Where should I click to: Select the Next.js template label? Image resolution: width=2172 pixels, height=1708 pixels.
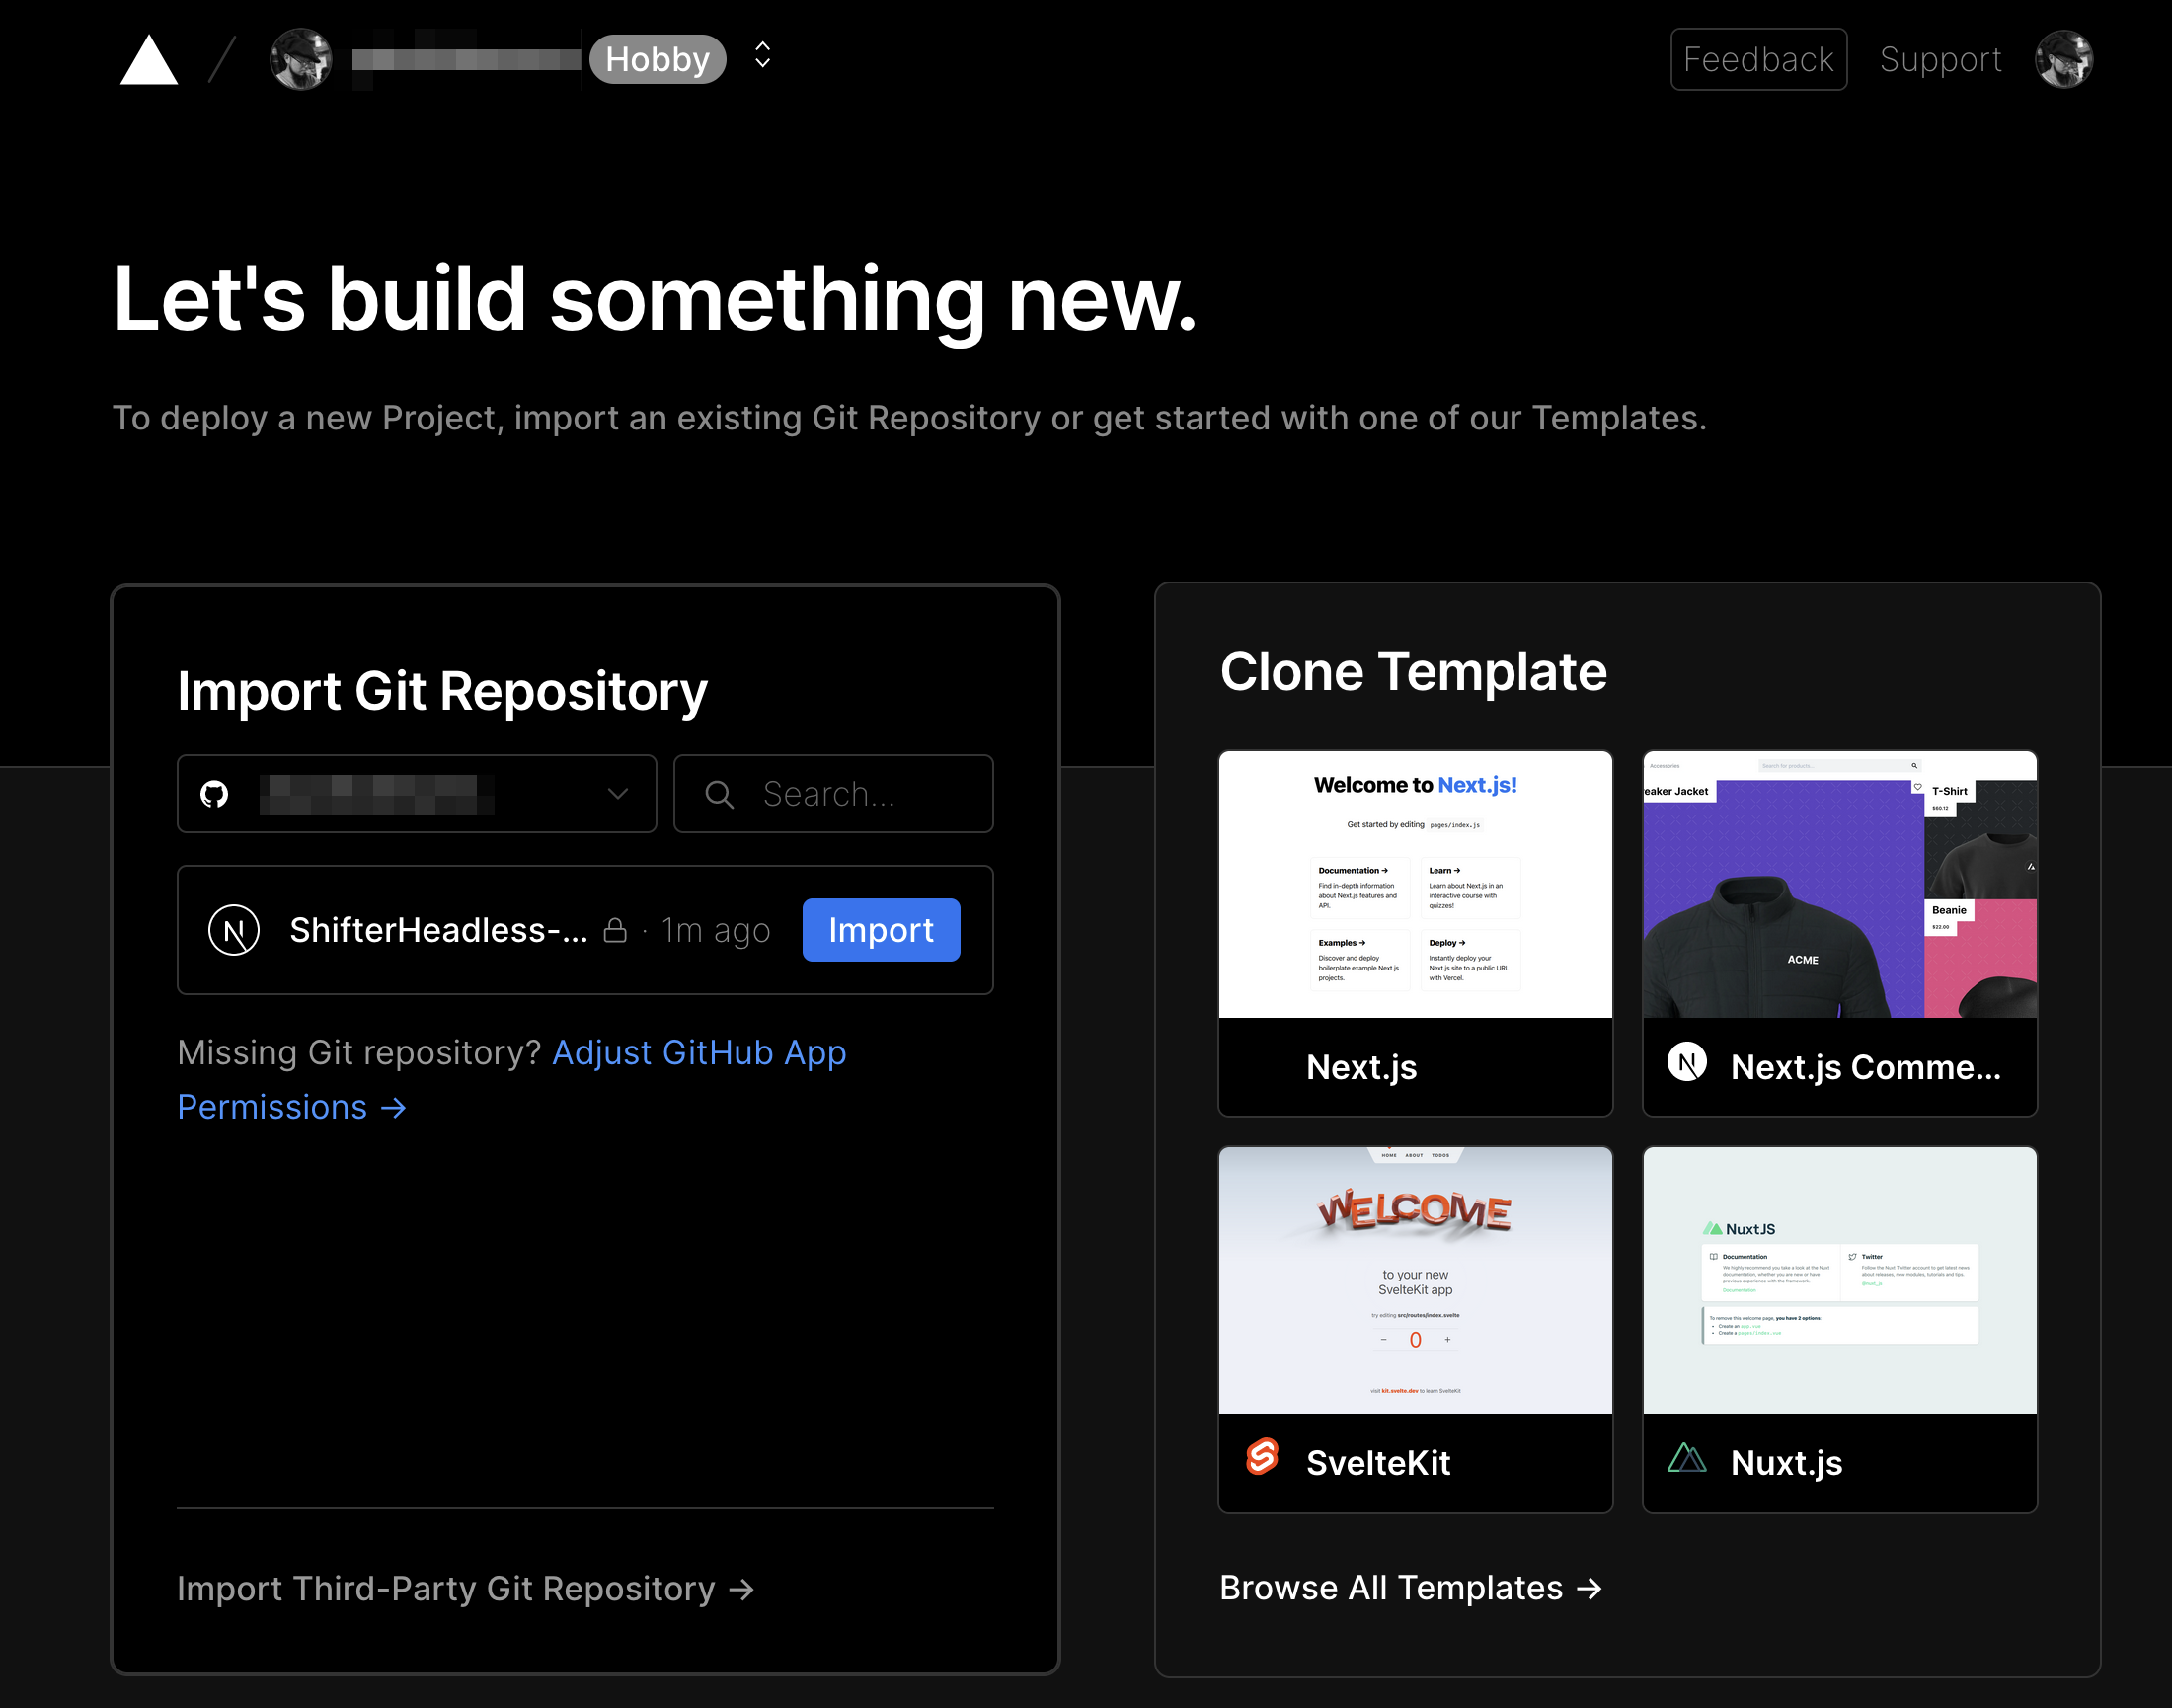coord(1361,1067)
